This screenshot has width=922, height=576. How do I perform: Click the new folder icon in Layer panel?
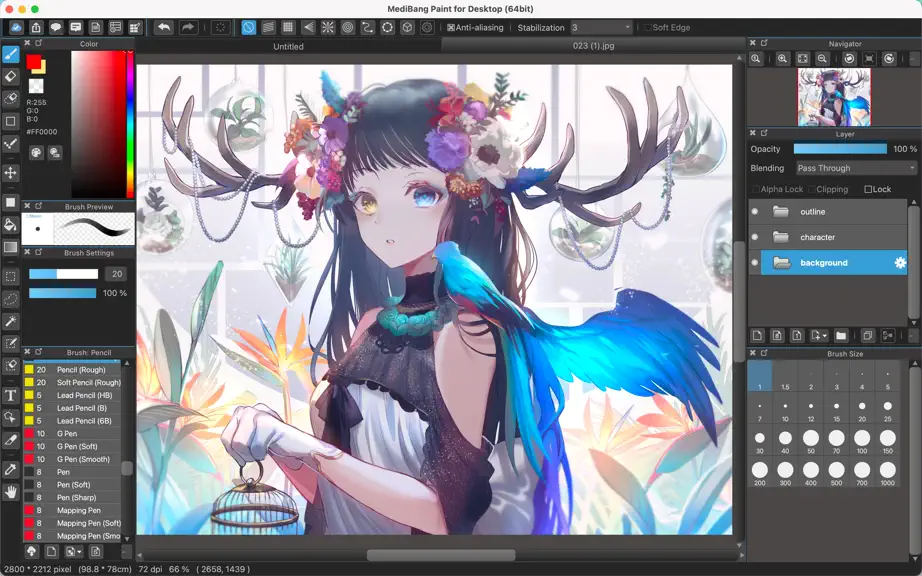[841, 336]
